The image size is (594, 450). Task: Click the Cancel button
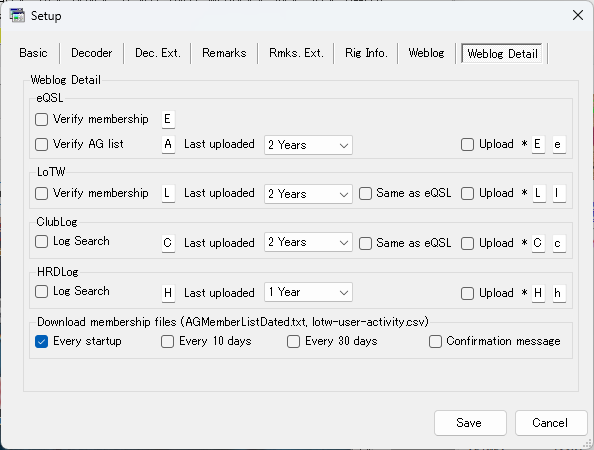551,423
